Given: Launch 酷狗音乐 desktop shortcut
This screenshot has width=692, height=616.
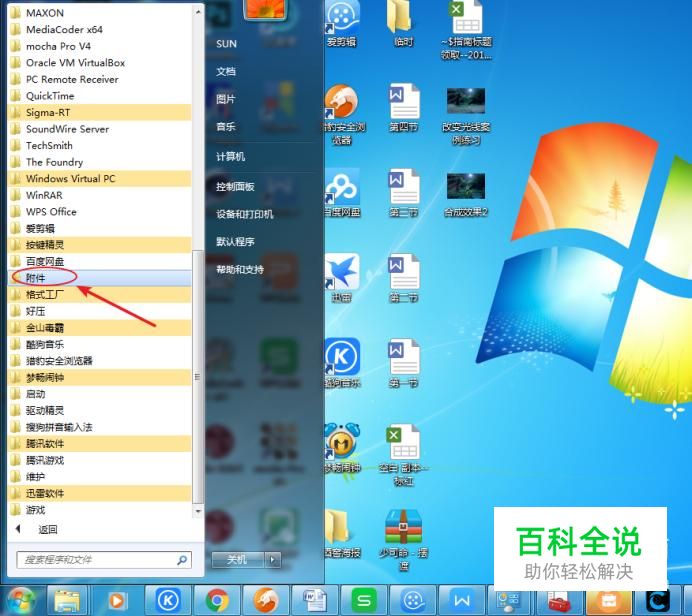Looking at the screenshot, I should tap(342, 363).
